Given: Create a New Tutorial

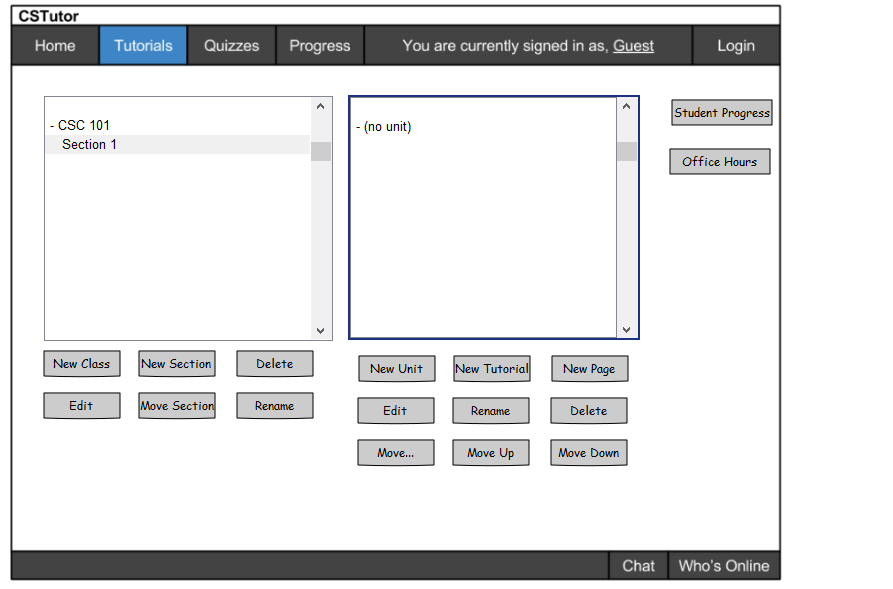Looking at the screenshot, I should tap(491, 369).
